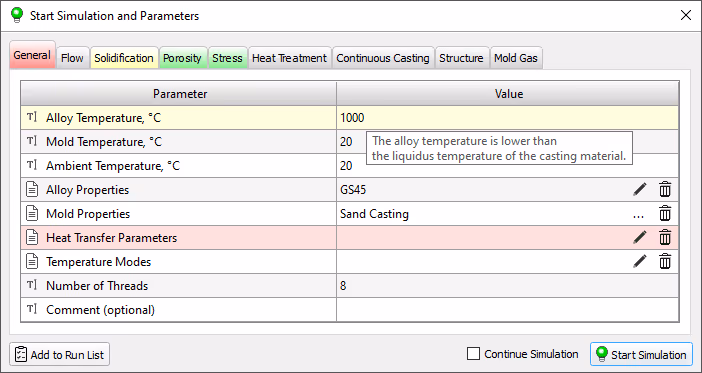Select the Temperature Modes label
Image resolution: width=702 pixels, height=373 pixels.
pos(98,262)
